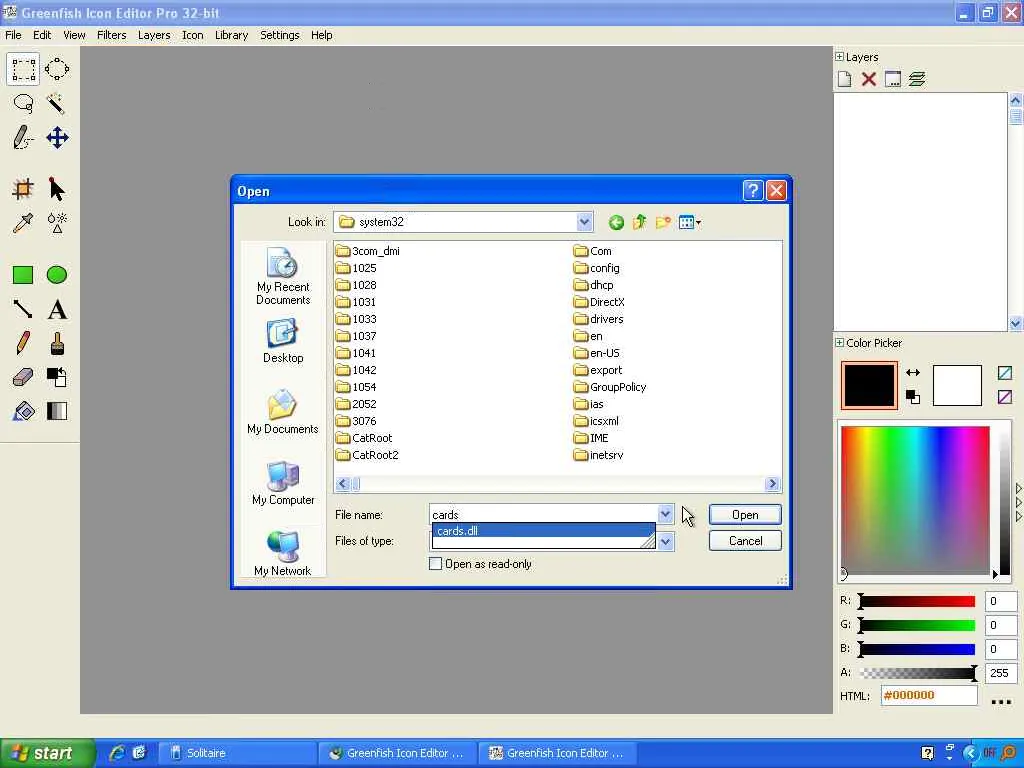The width and height of the screenshot is (1024, 768).
Task: Choose the Lasso selection tool
Action: click(x=23, y=104)
